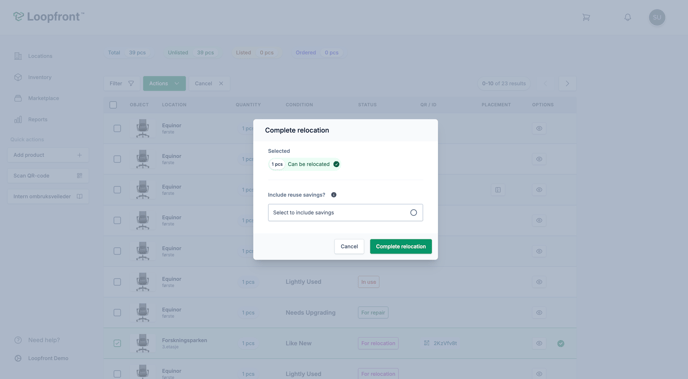This screenshot has width=688, height=379.
Task: Click the plus icon on Add product
Action: (x=79, y=155)
